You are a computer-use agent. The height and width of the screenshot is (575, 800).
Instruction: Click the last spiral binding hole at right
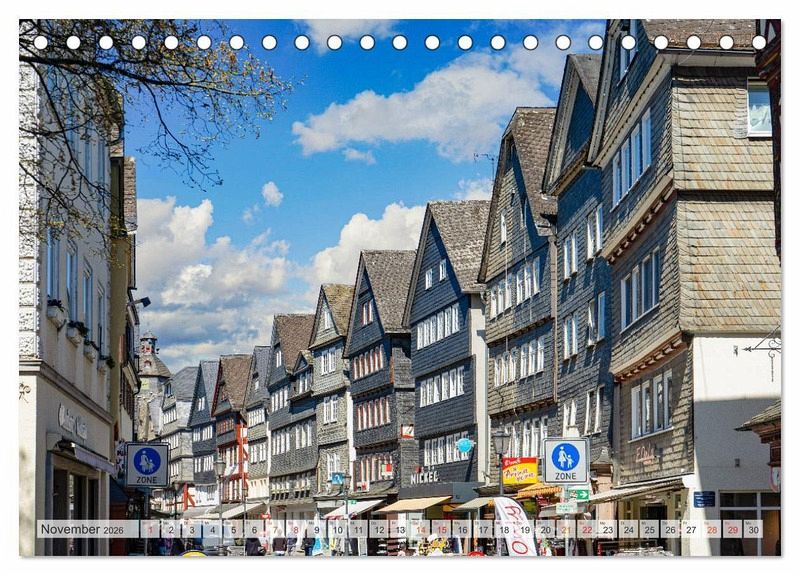pyautogui.click(x=759, y=42)
